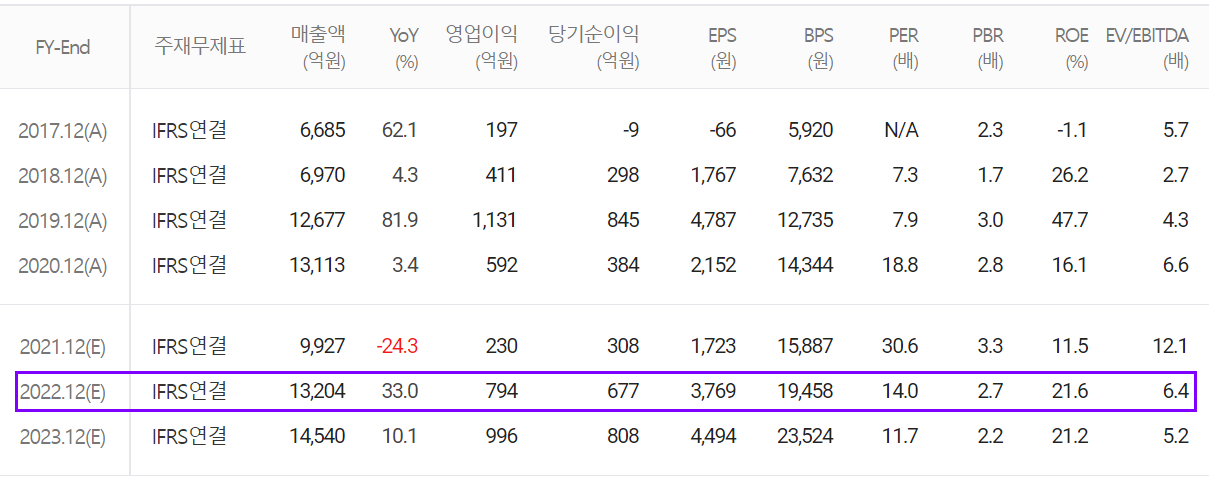
Task: Click the 2023 EV/EBITDA value 5.2
Action: 1176,437
